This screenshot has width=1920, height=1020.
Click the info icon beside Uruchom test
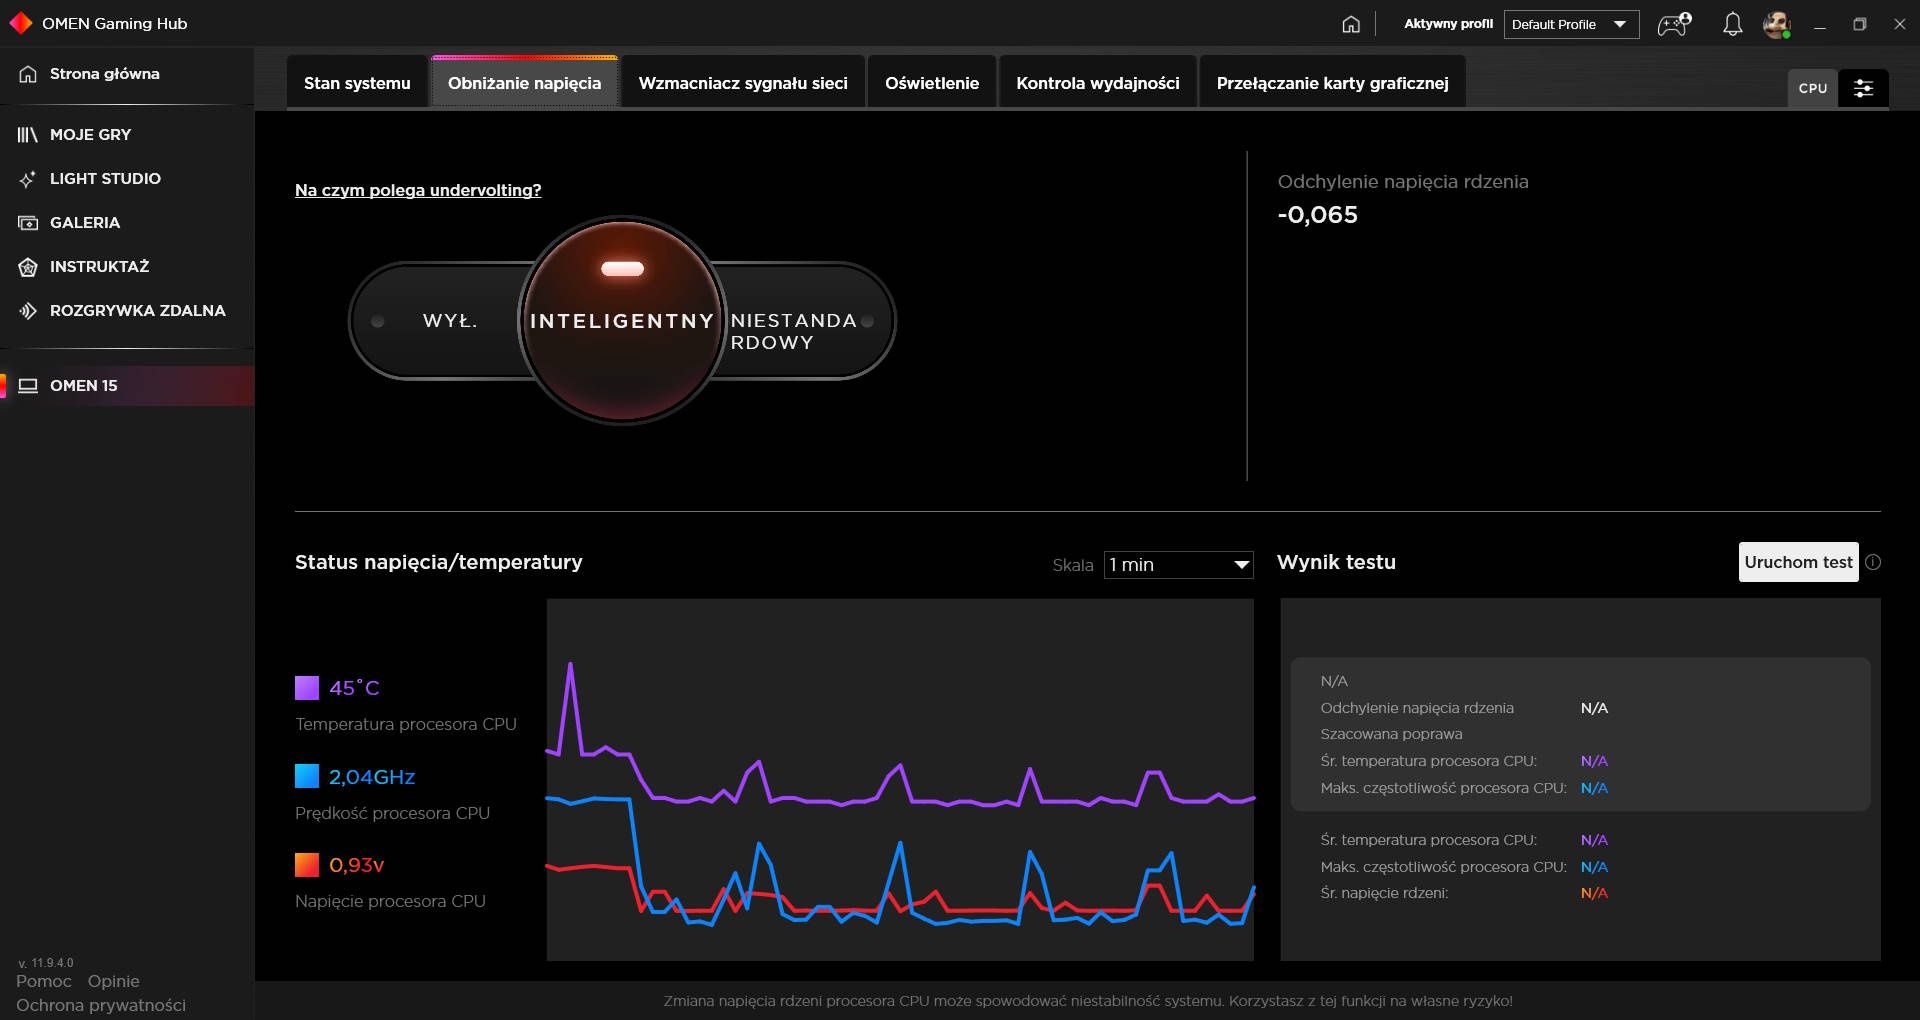click(1873, 562)
